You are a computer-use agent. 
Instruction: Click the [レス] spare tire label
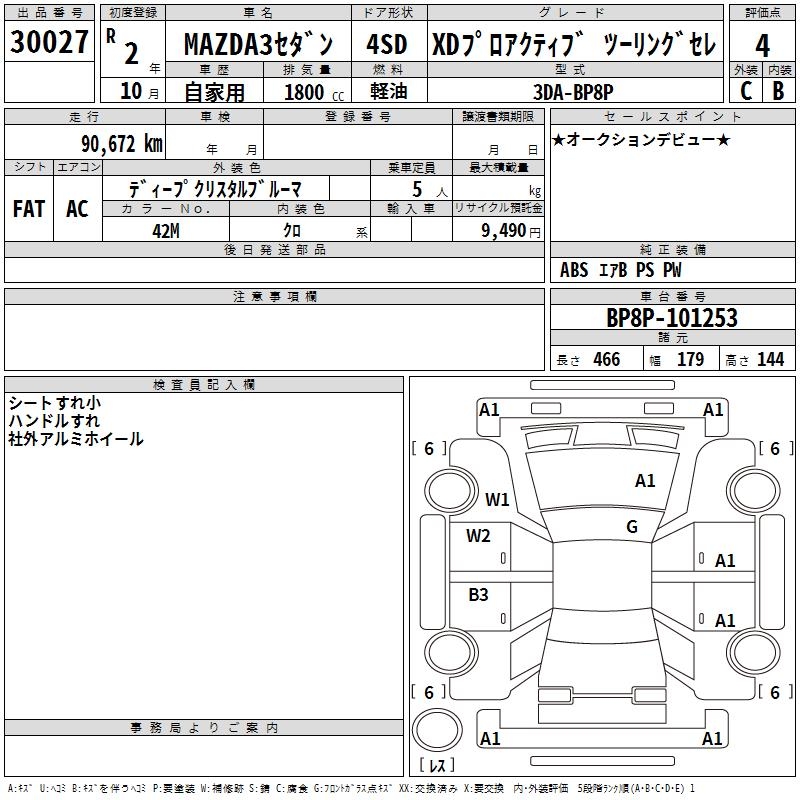[437, 765]
